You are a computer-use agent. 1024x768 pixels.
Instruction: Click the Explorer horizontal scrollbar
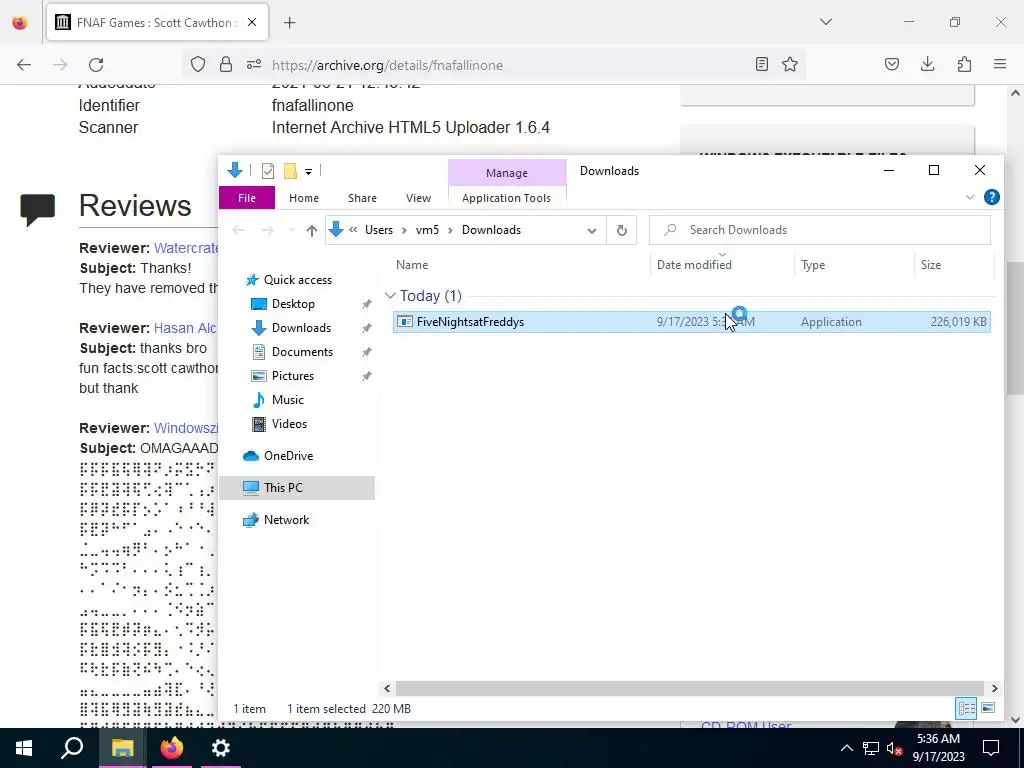coord(690,688)
